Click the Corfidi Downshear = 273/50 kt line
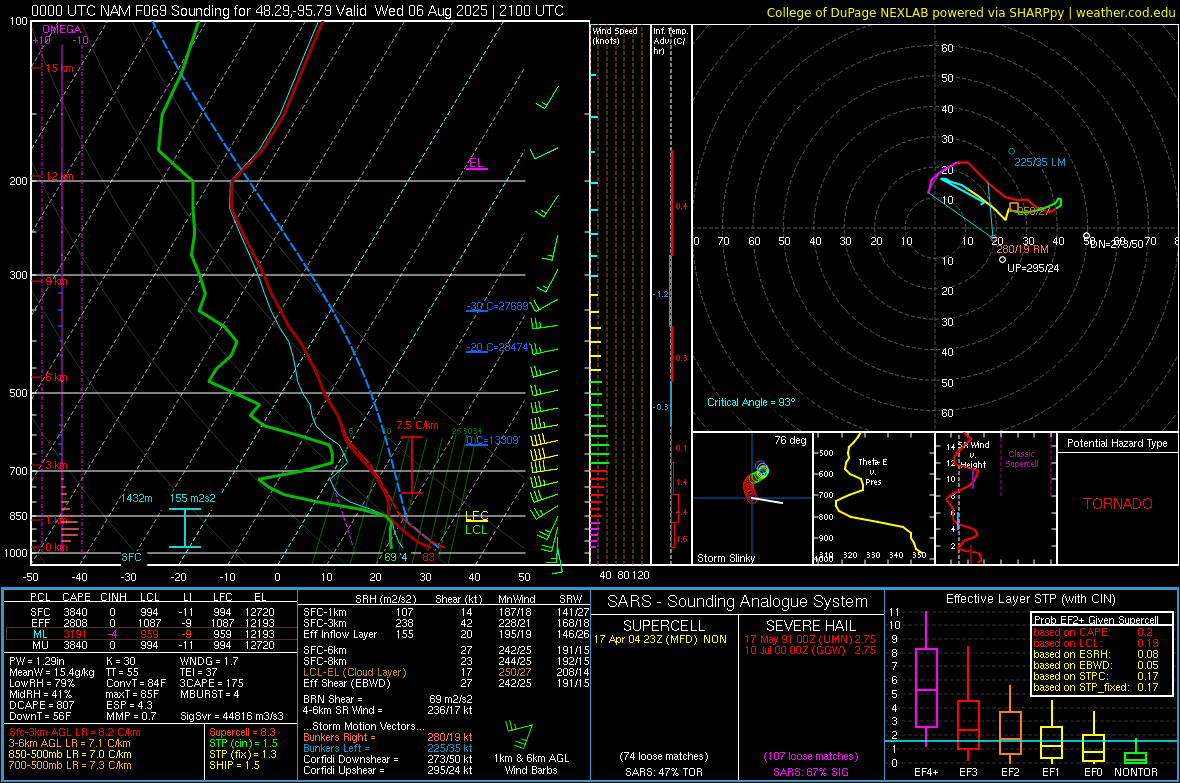This screenshot has width=1180, height=783. tap(388, 759)
